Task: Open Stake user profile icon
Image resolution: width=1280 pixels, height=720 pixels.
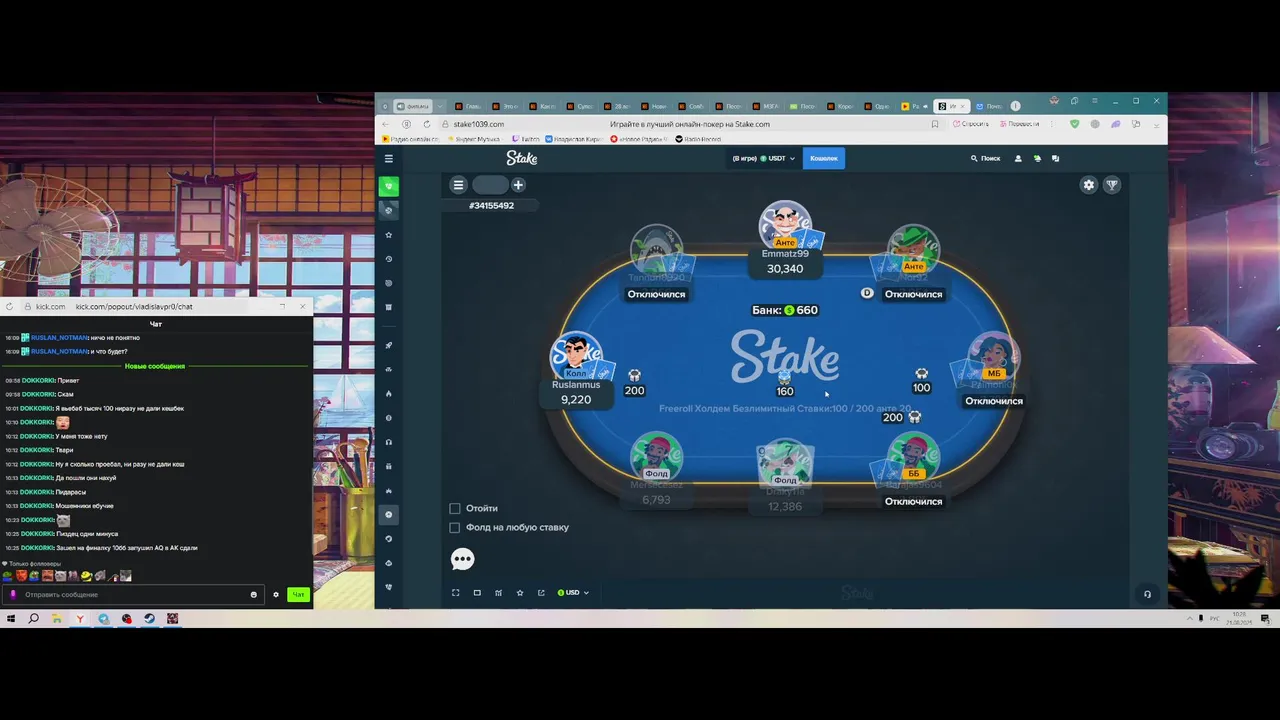Action: click(1018, 158)
